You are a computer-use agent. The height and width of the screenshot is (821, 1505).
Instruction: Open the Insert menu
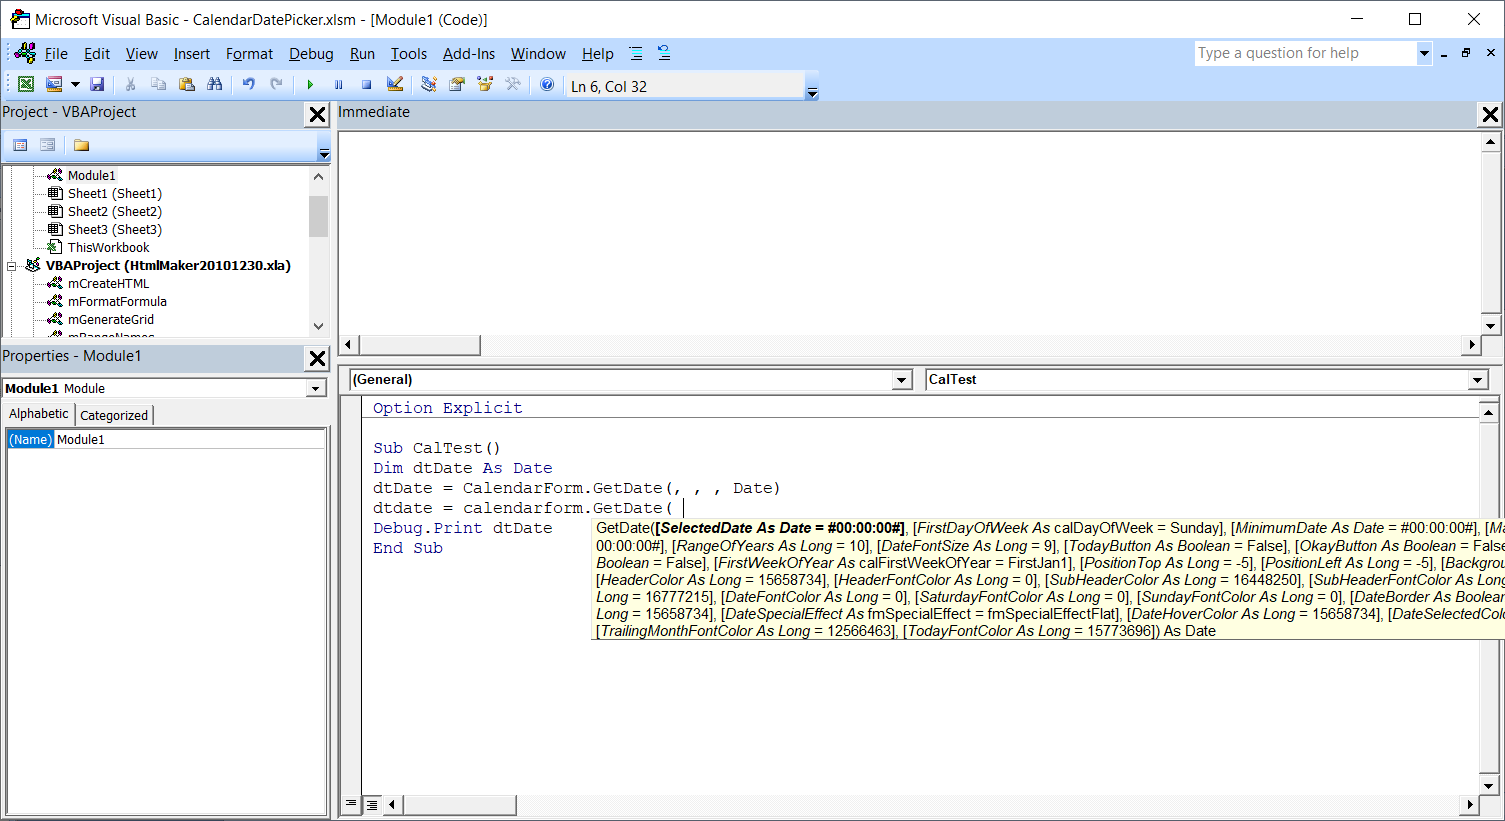(192, 54)
